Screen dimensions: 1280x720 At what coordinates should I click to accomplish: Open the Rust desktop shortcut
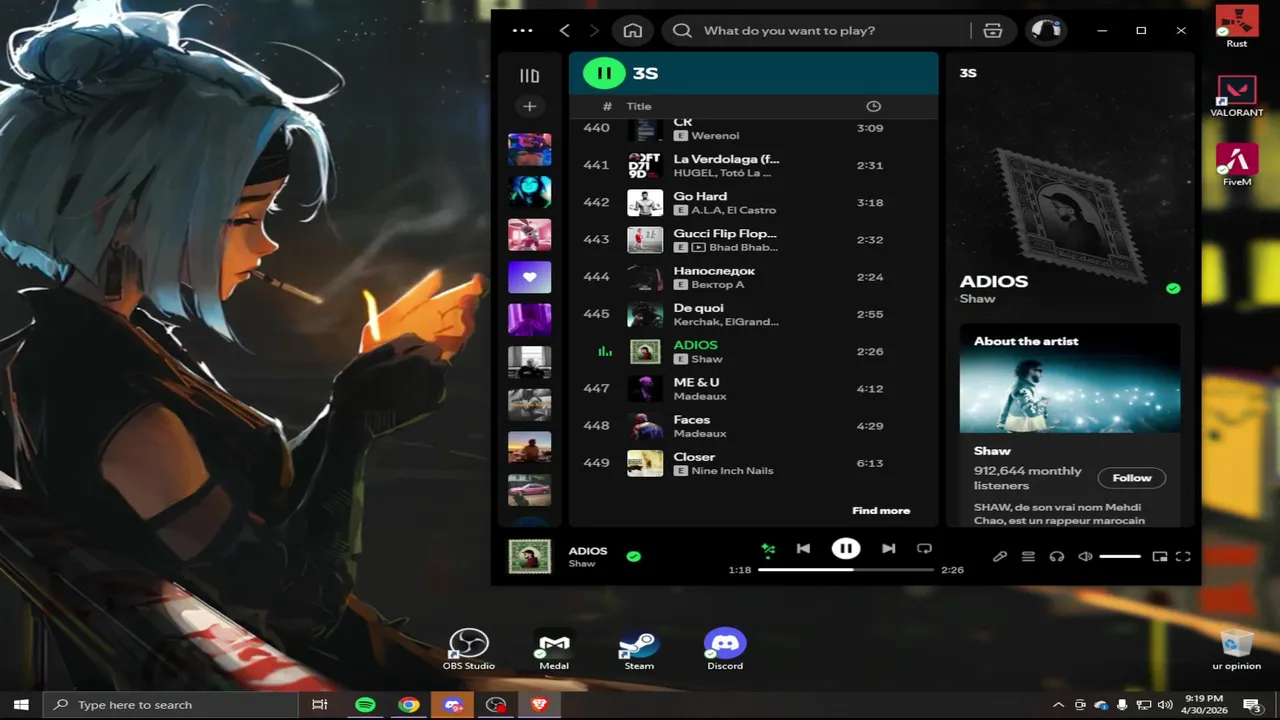[1237, 26]
